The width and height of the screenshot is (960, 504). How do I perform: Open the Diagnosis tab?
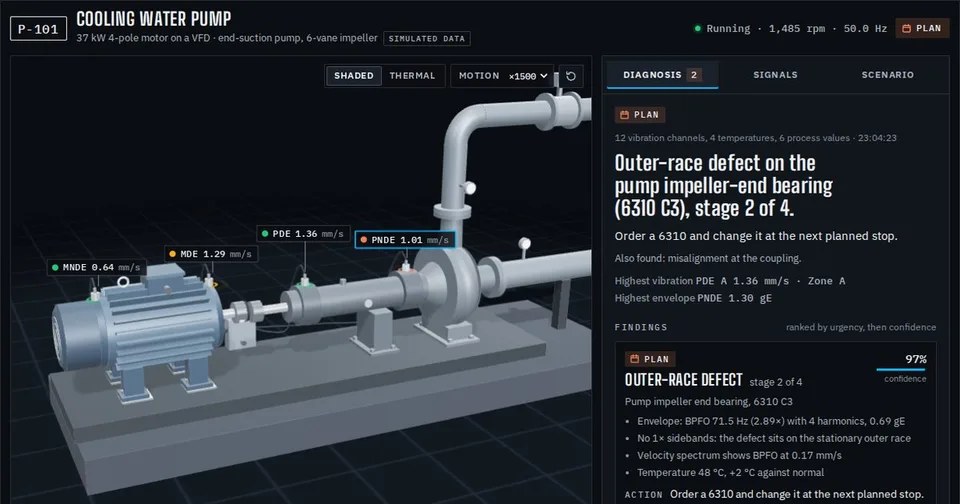pos(662,75)
